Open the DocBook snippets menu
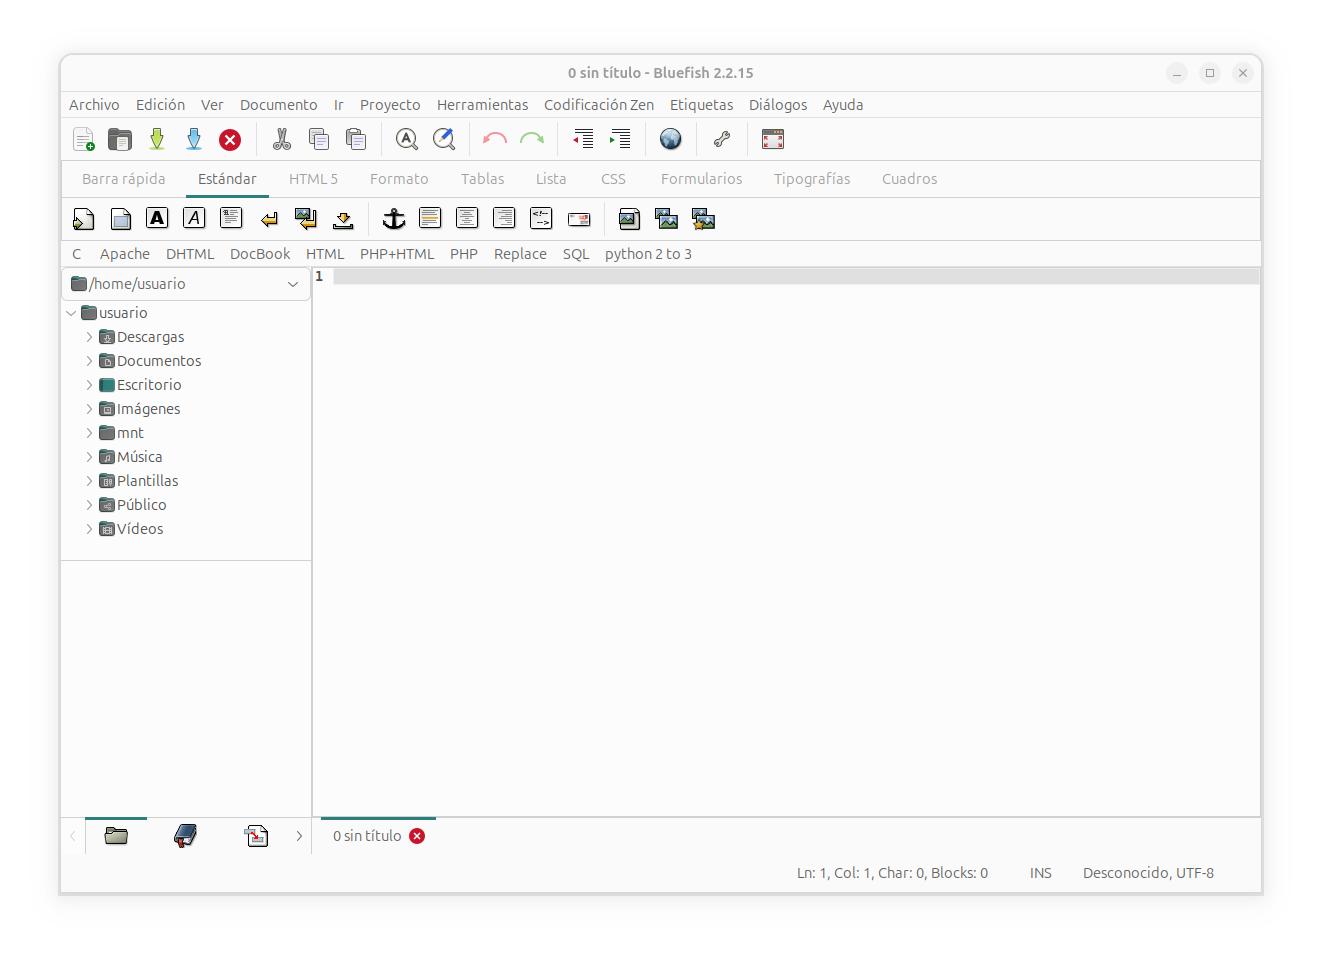 pyautogui.click(x=260, y=254)
